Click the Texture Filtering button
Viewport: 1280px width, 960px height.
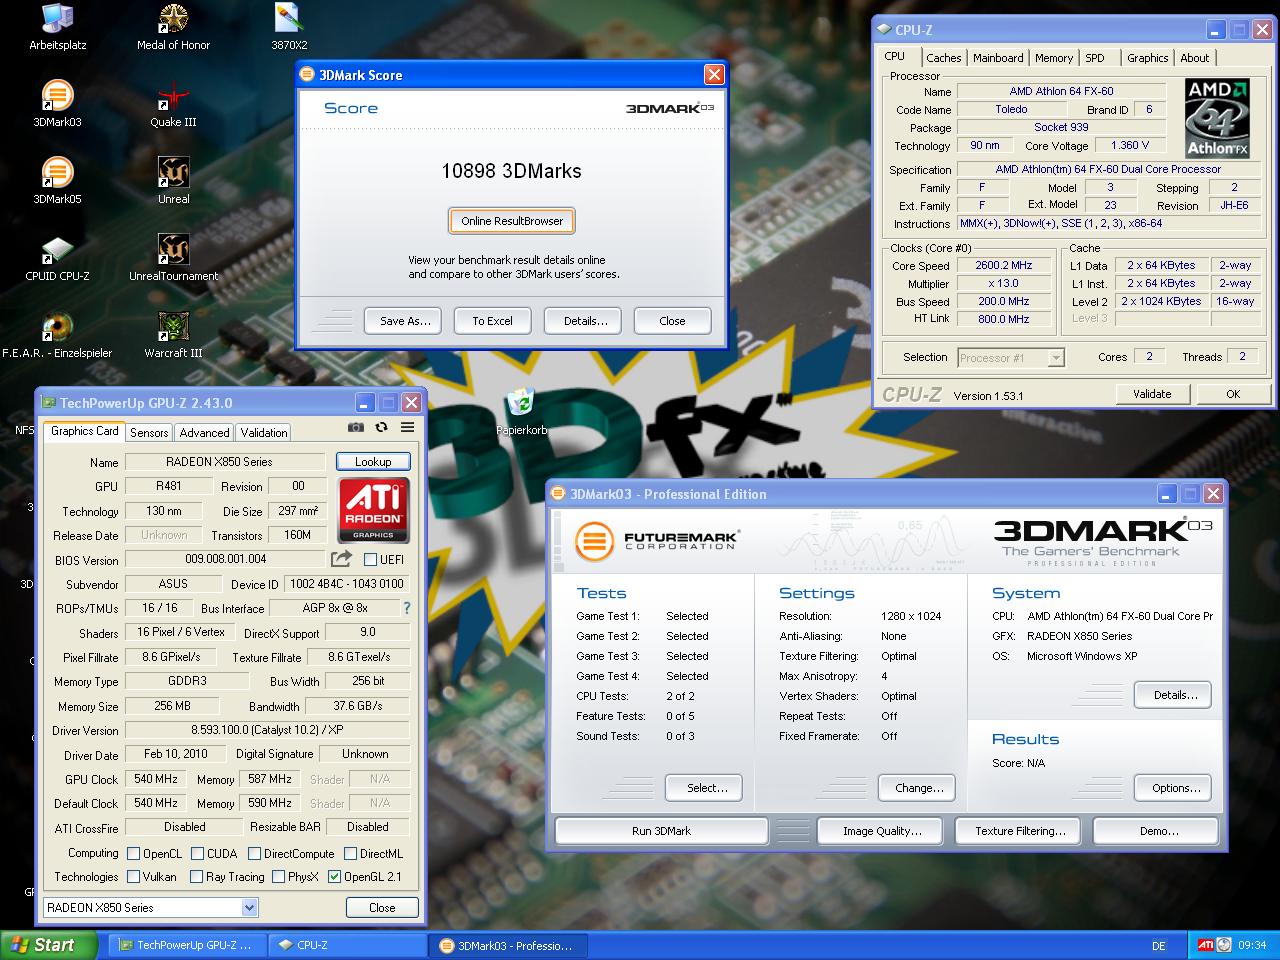pos(1020,831)
